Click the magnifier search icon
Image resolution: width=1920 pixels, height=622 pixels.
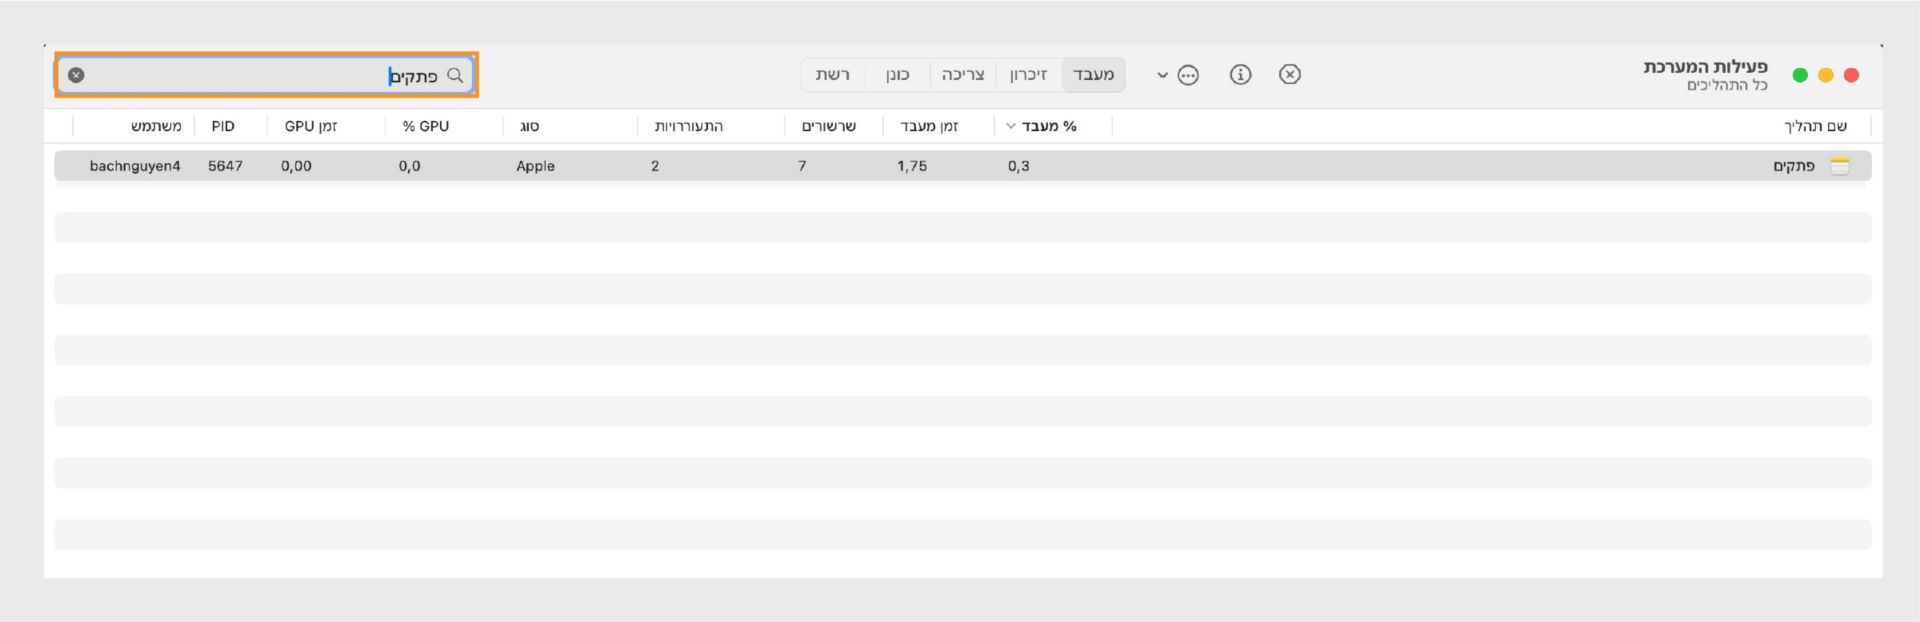455,75
